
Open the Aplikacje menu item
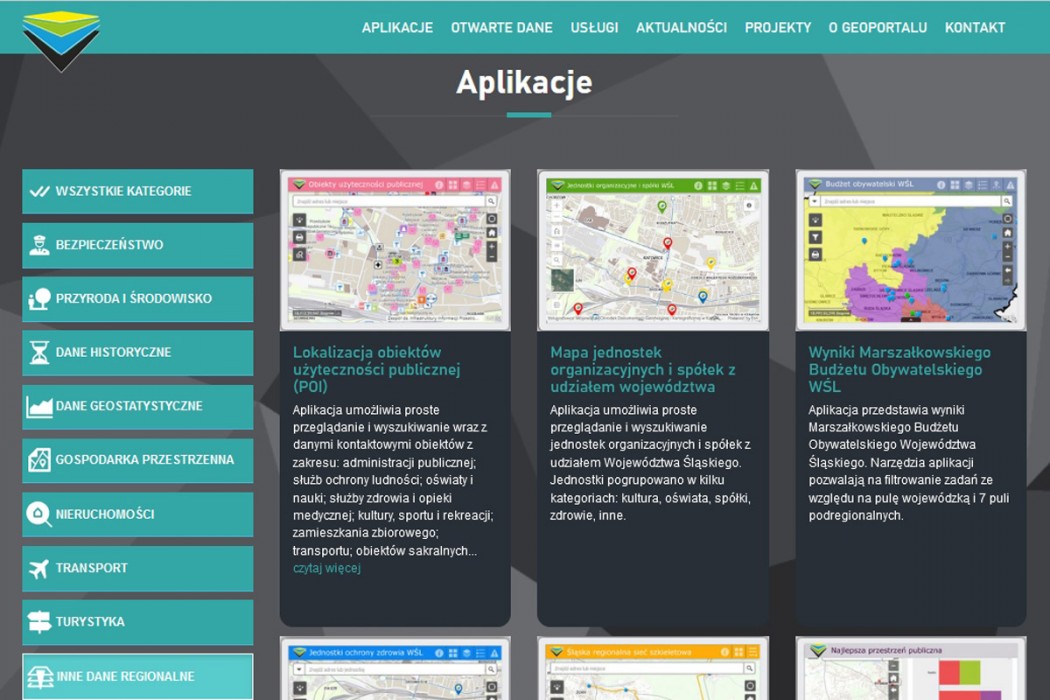397,28
